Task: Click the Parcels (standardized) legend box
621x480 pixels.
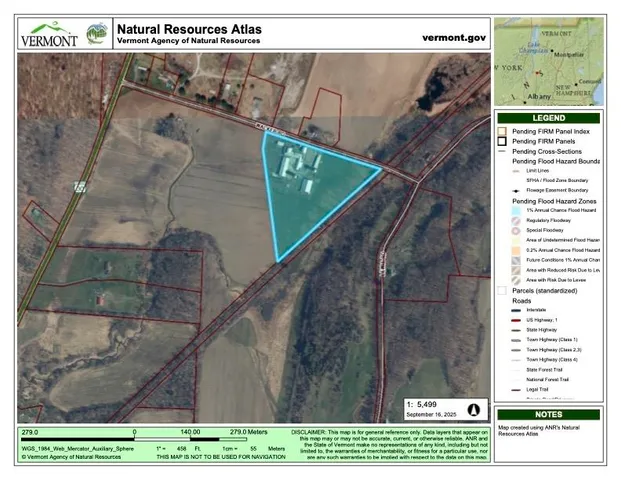Action: click(x=502, y=290)
